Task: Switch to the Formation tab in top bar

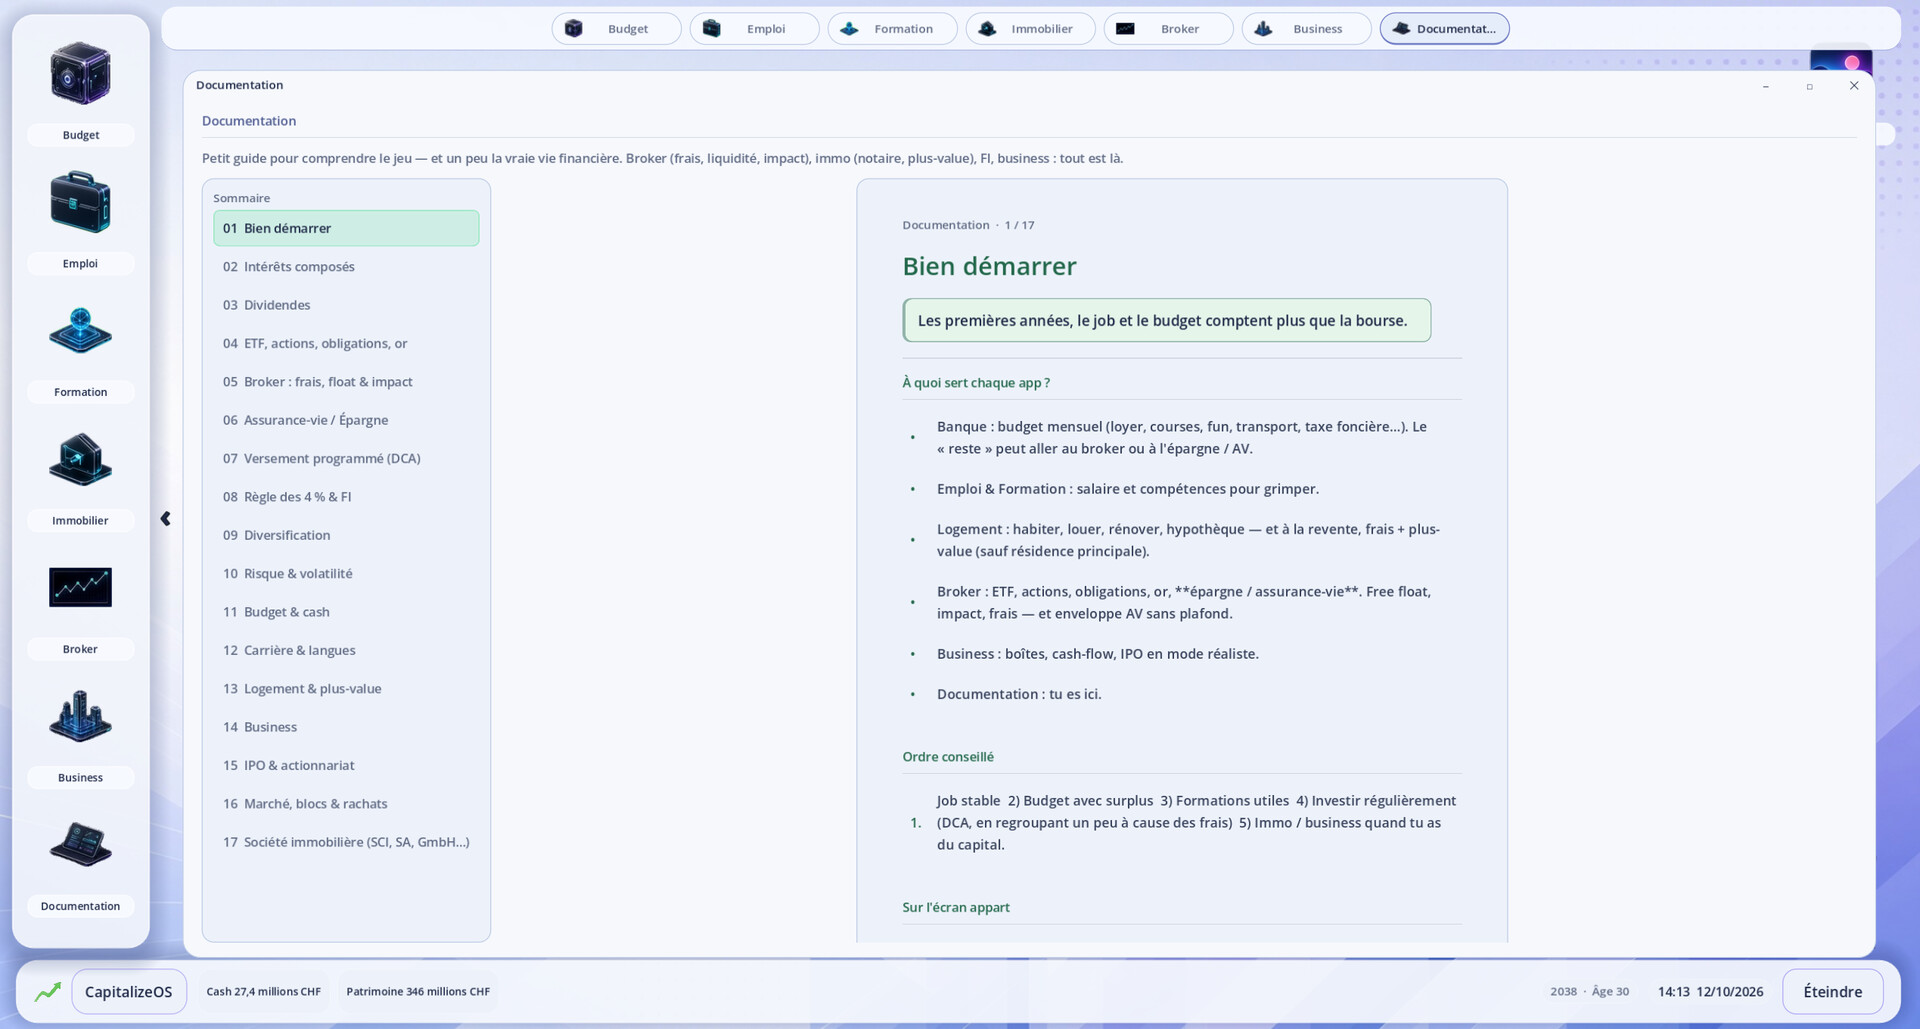Action: point(892,29)
